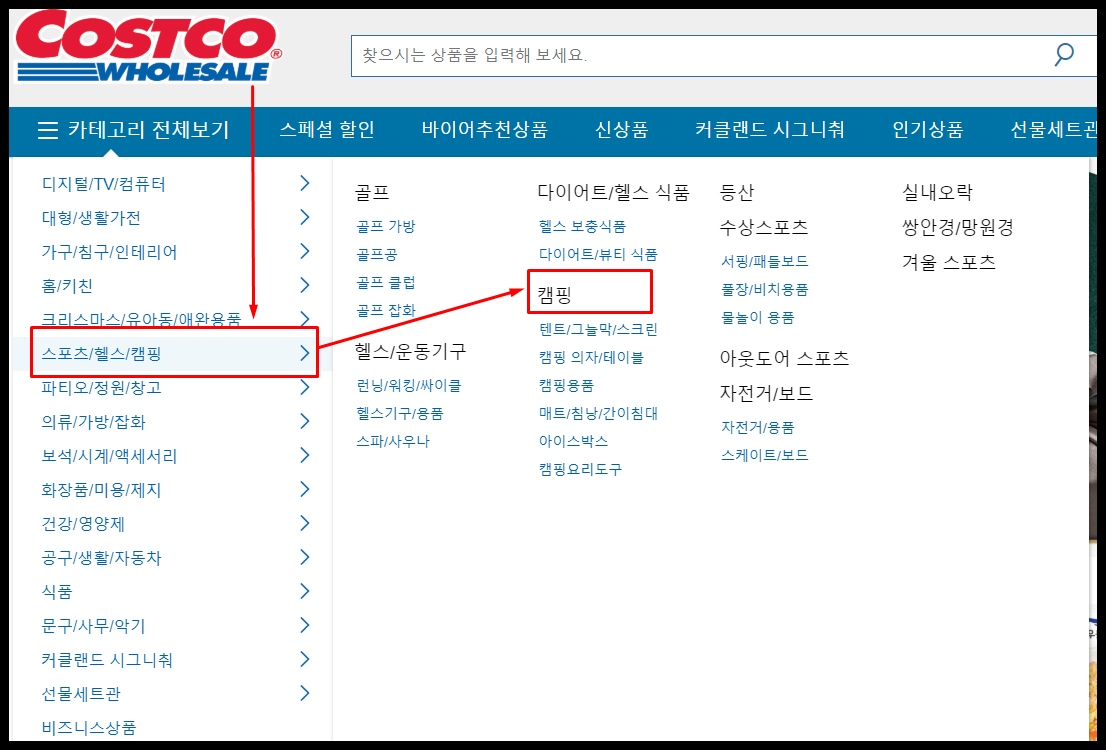Image resolution: width=1106 pixels, height=750 pixels.
Task: Open the 실내오락 heading link
Action: [x=937, y=192]
